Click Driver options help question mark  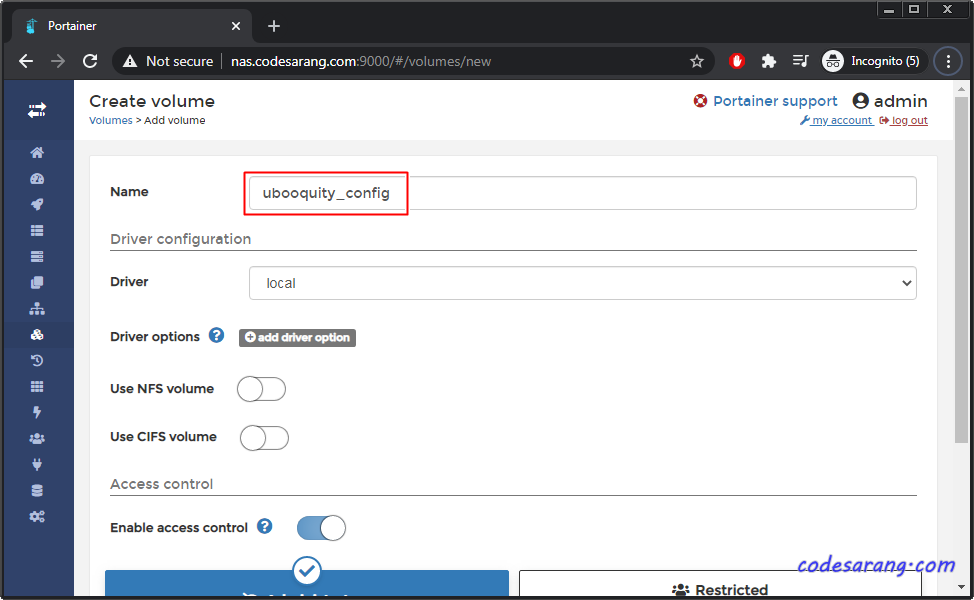[x=216, y=335]
